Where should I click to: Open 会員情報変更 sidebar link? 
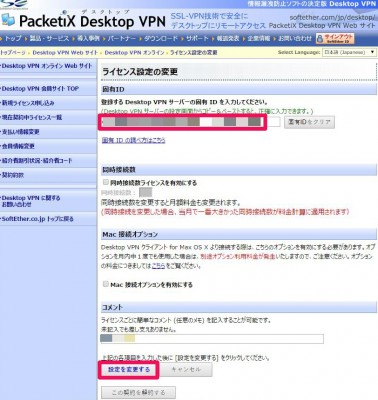coord(18,146)
